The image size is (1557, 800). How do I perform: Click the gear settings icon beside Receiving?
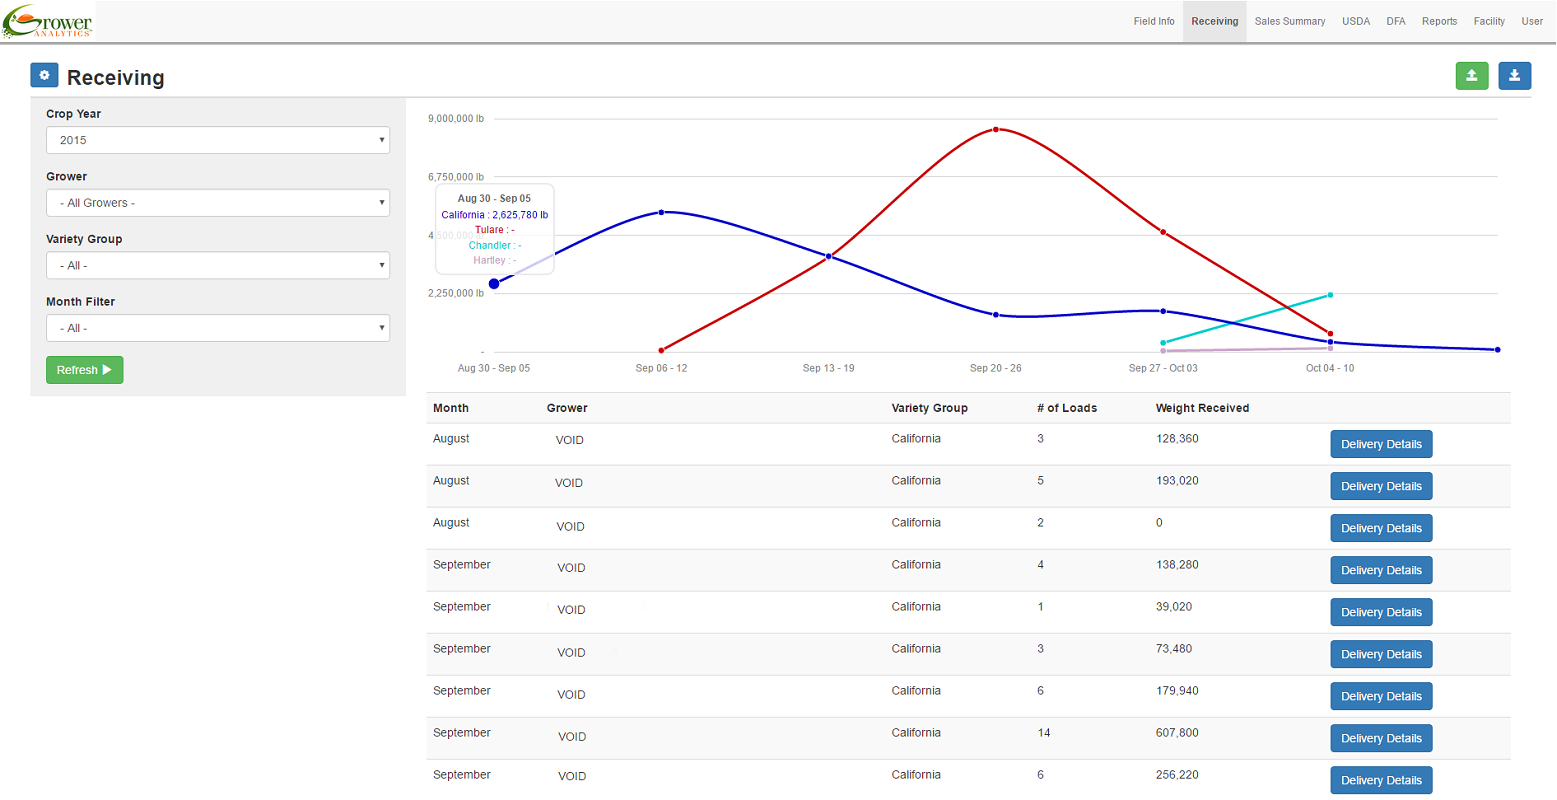[x=44, y=76]
